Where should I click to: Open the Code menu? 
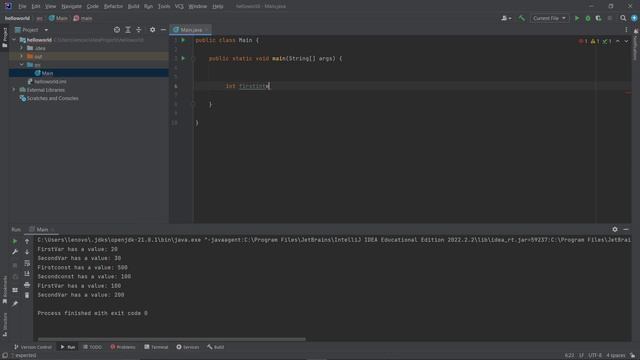click(x=93, y=7)
